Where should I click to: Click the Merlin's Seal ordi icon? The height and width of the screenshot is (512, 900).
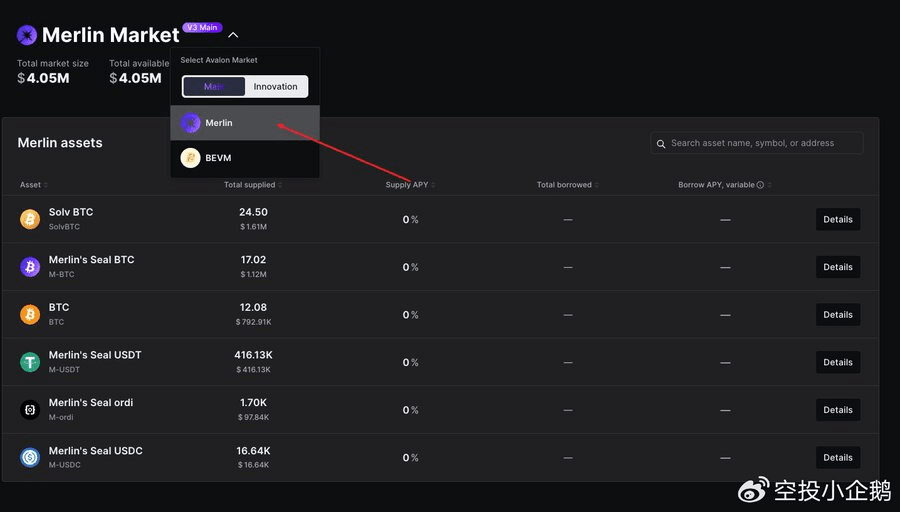point(30,409)
